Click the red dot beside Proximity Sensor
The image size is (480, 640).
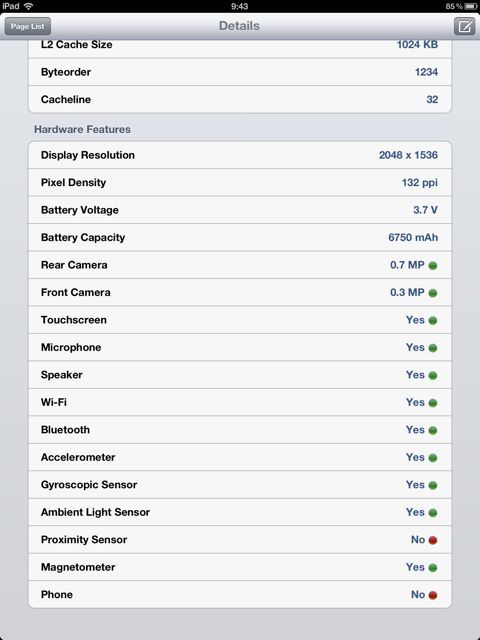pyautogui.click(x=433, y=540)
